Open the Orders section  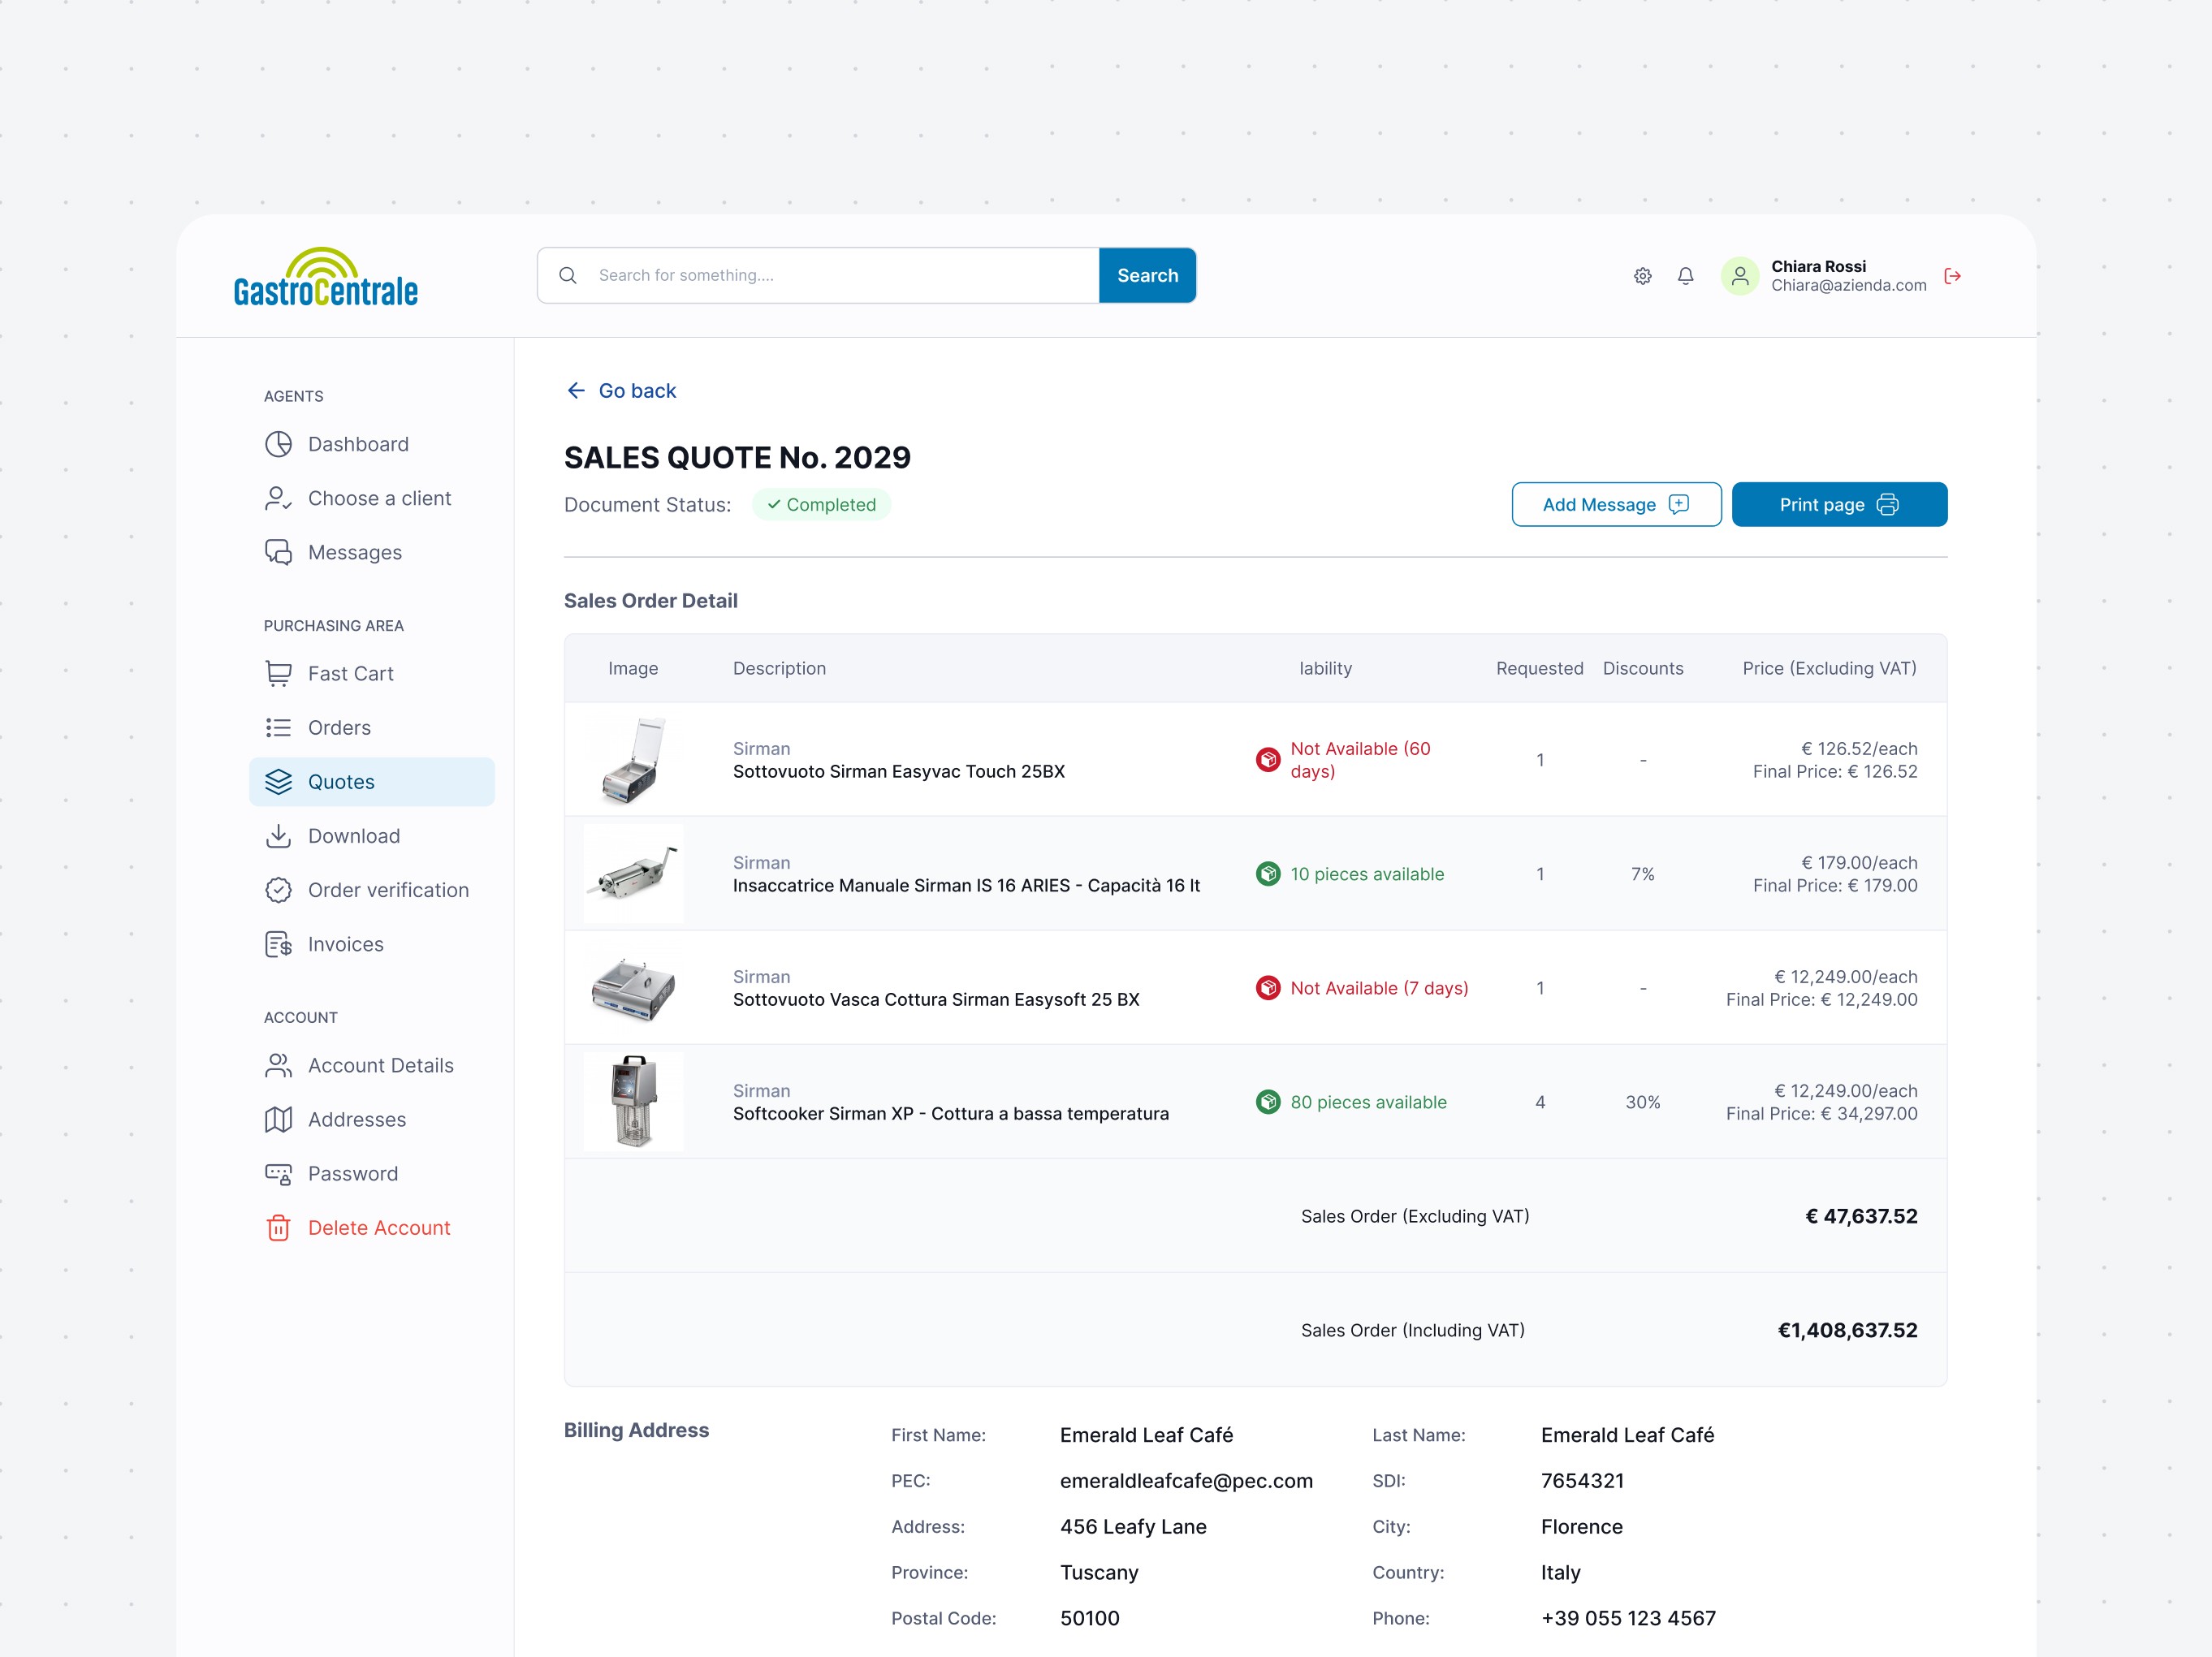(x=372, y=727)
